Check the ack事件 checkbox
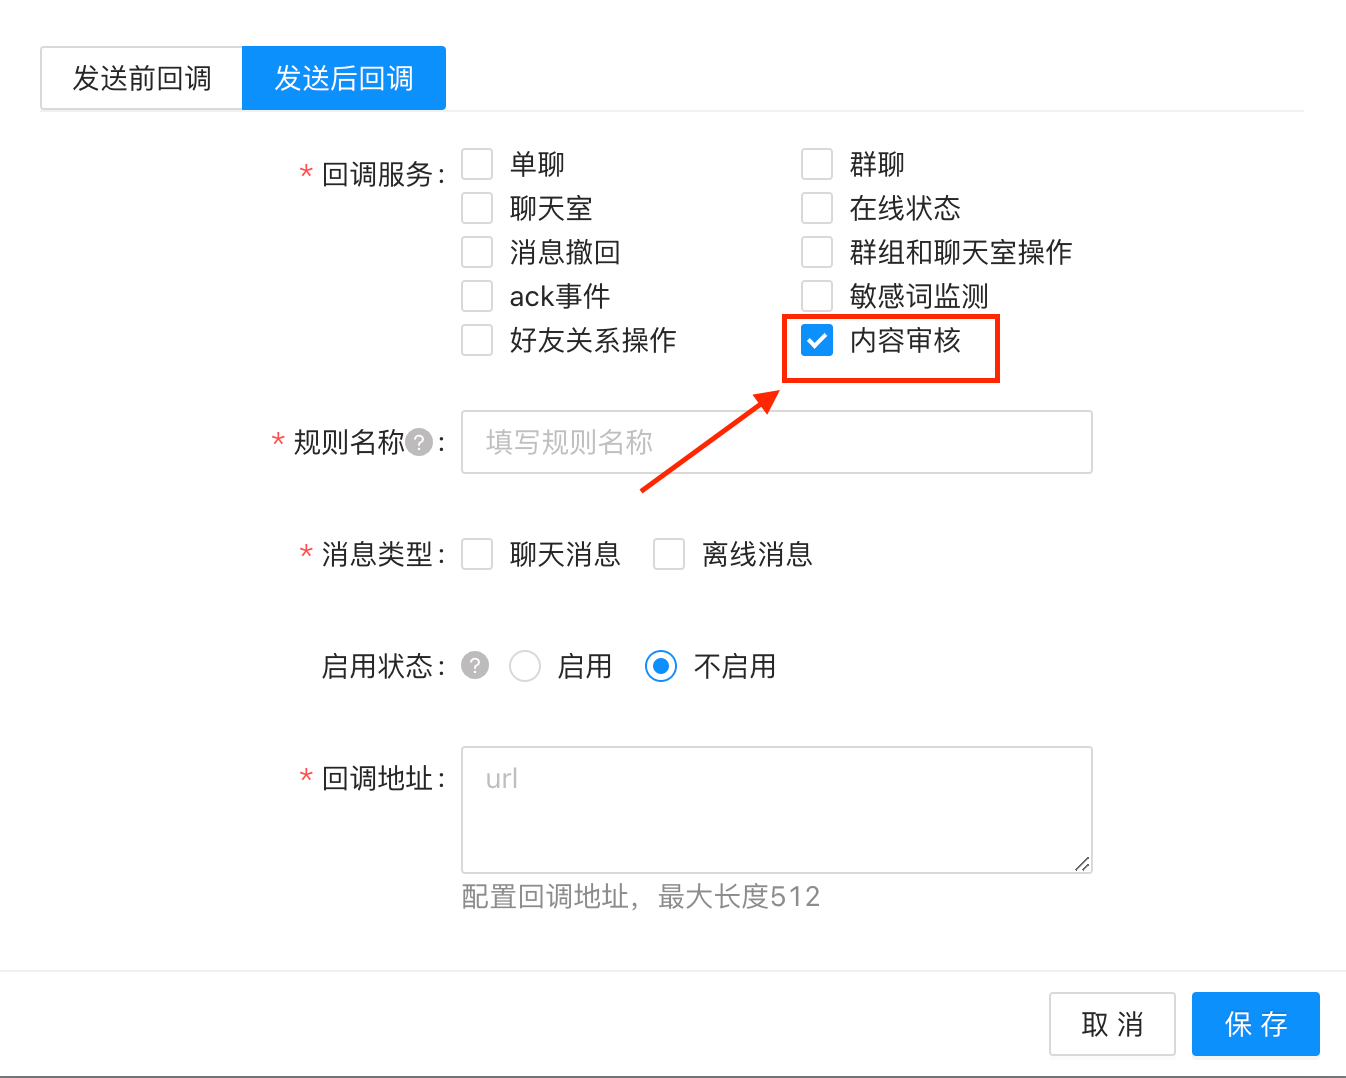Screen dimensions: 1346x1078 pyautogui.click(x=477, y=296)
